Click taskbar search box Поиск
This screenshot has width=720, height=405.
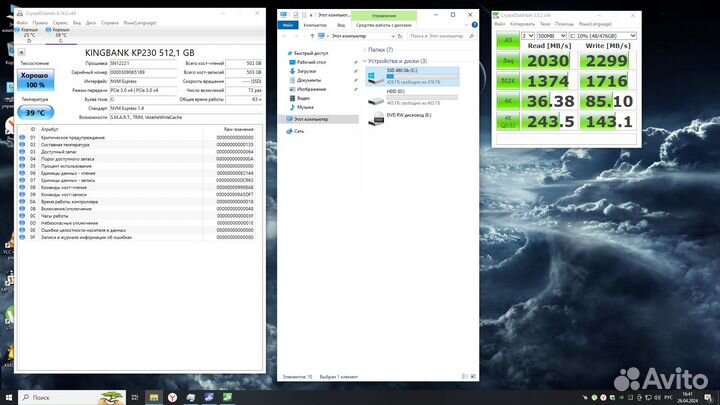(x=72, y=397)
